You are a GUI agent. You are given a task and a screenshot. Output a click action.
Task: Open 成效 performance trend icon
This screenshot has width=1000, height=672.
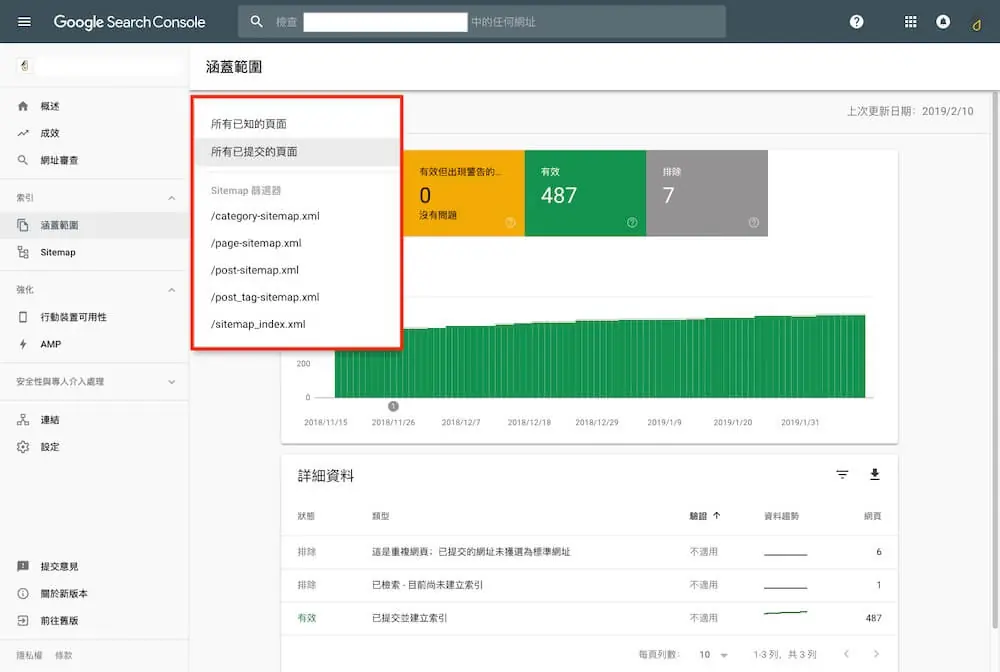coord(23,133)
